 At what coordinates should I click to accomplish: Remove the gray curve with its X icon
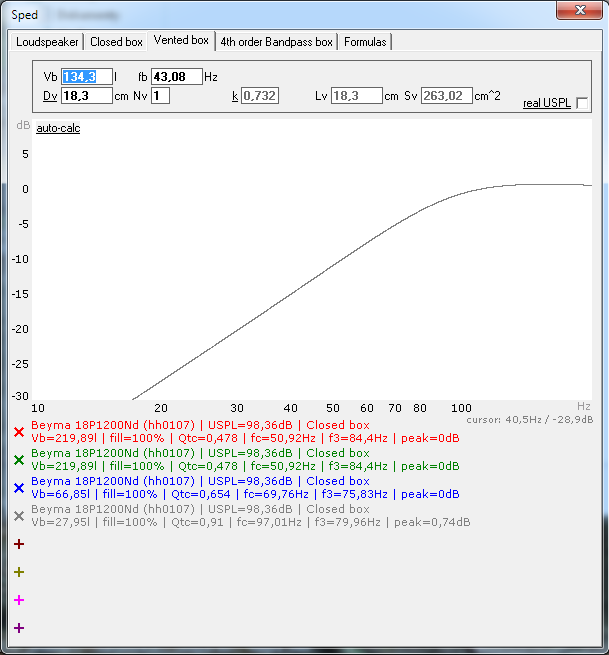(x=19, y=515)
